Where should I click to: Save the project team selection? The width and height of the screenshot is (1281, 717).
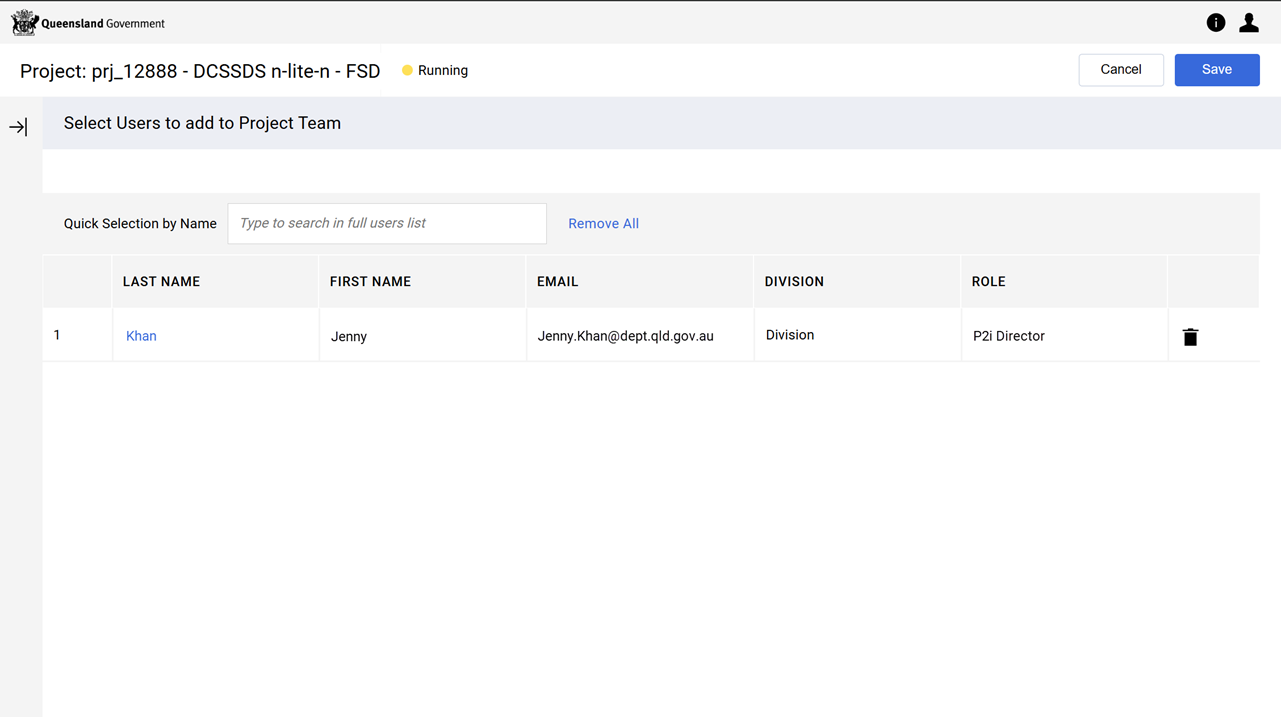point(1216,70)
